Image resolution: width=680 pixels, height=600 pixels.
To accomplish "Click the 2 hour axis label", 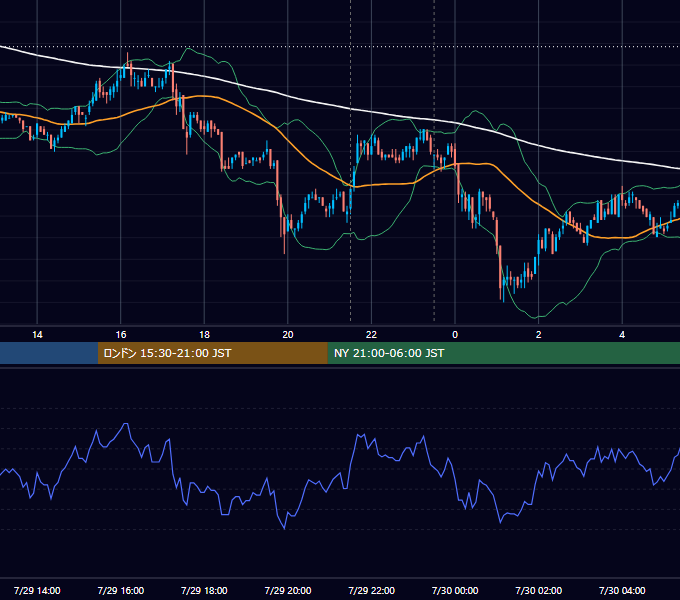I will 539,335.
